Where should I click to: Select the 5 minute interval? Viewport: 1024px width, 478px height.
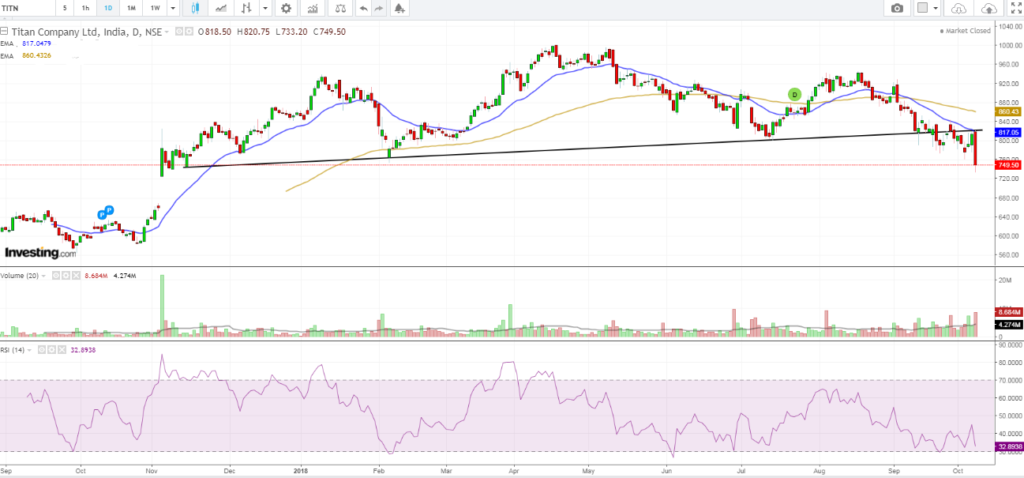[65, 8]
